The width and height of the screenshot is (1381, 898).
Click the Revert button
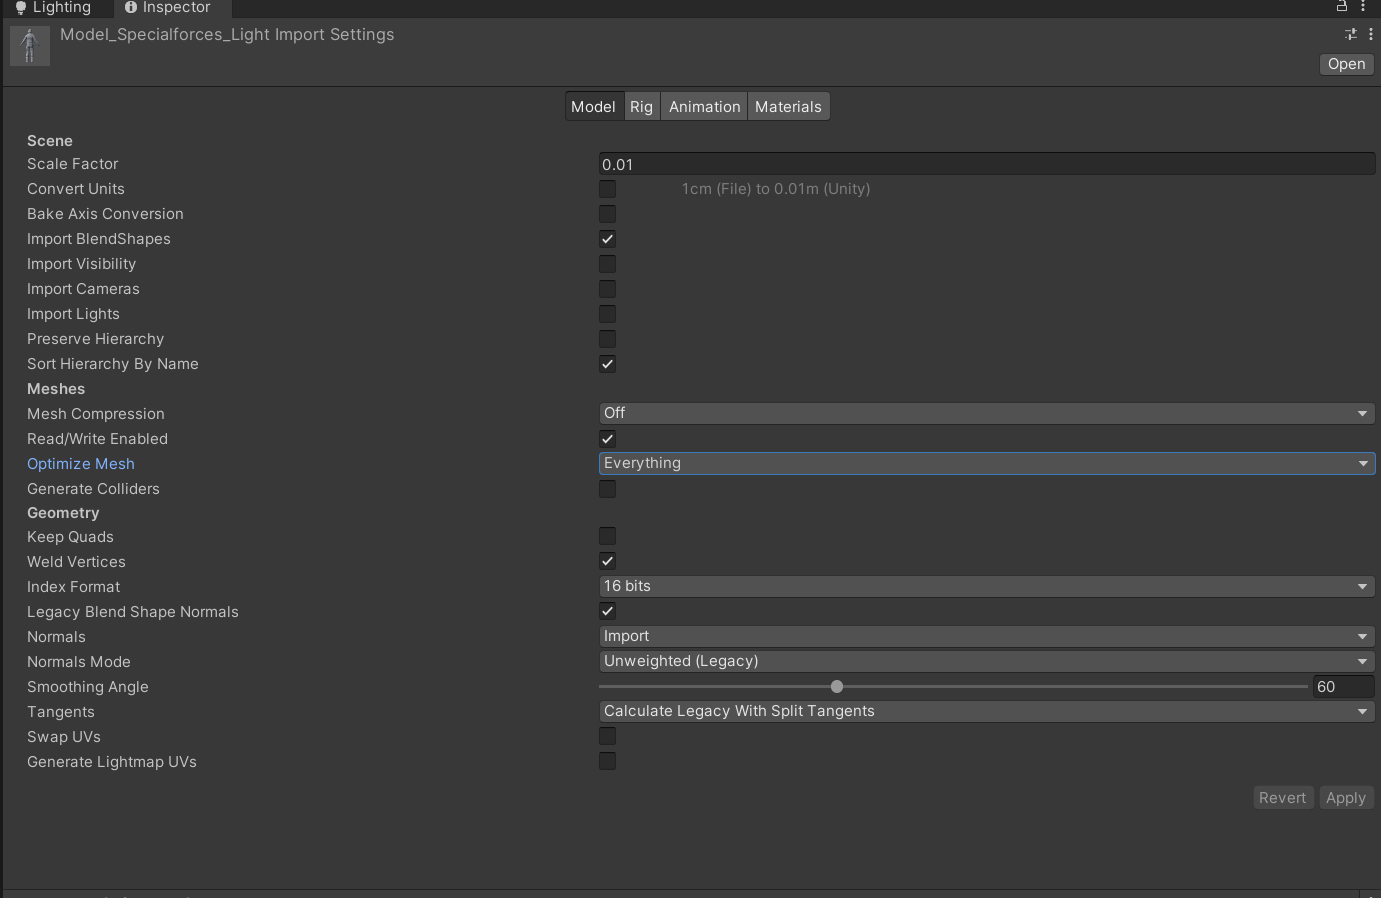click(1283, 798)
